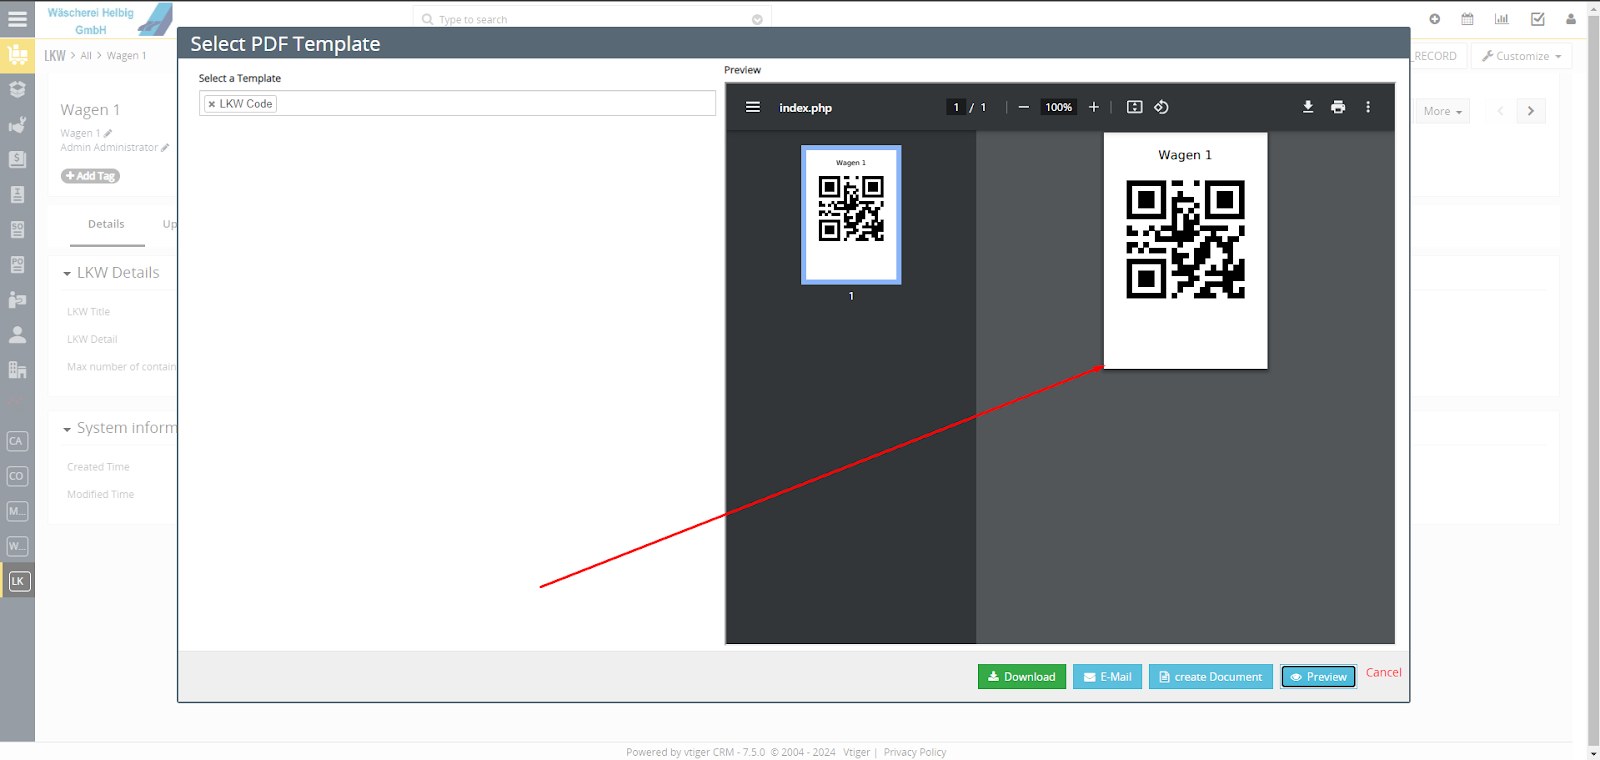Open user profile icon in top bar
Screen dimensions: 1600x760
(x=1570, y=19)
